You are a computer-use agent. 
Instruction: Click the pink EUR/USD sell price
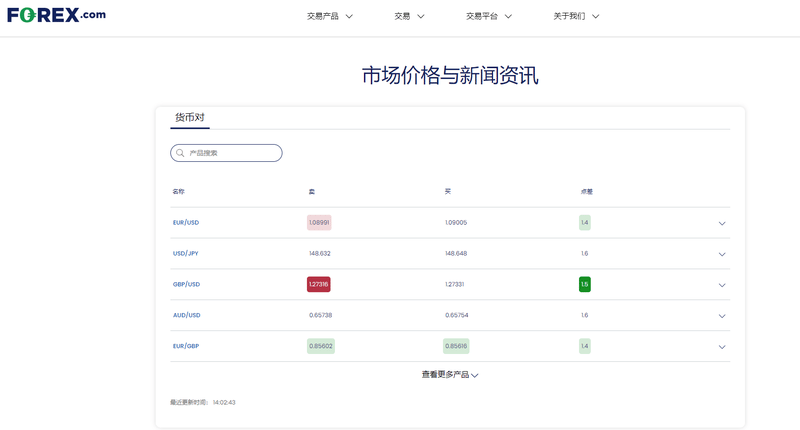pyautogui.click(x=319, y=223)
